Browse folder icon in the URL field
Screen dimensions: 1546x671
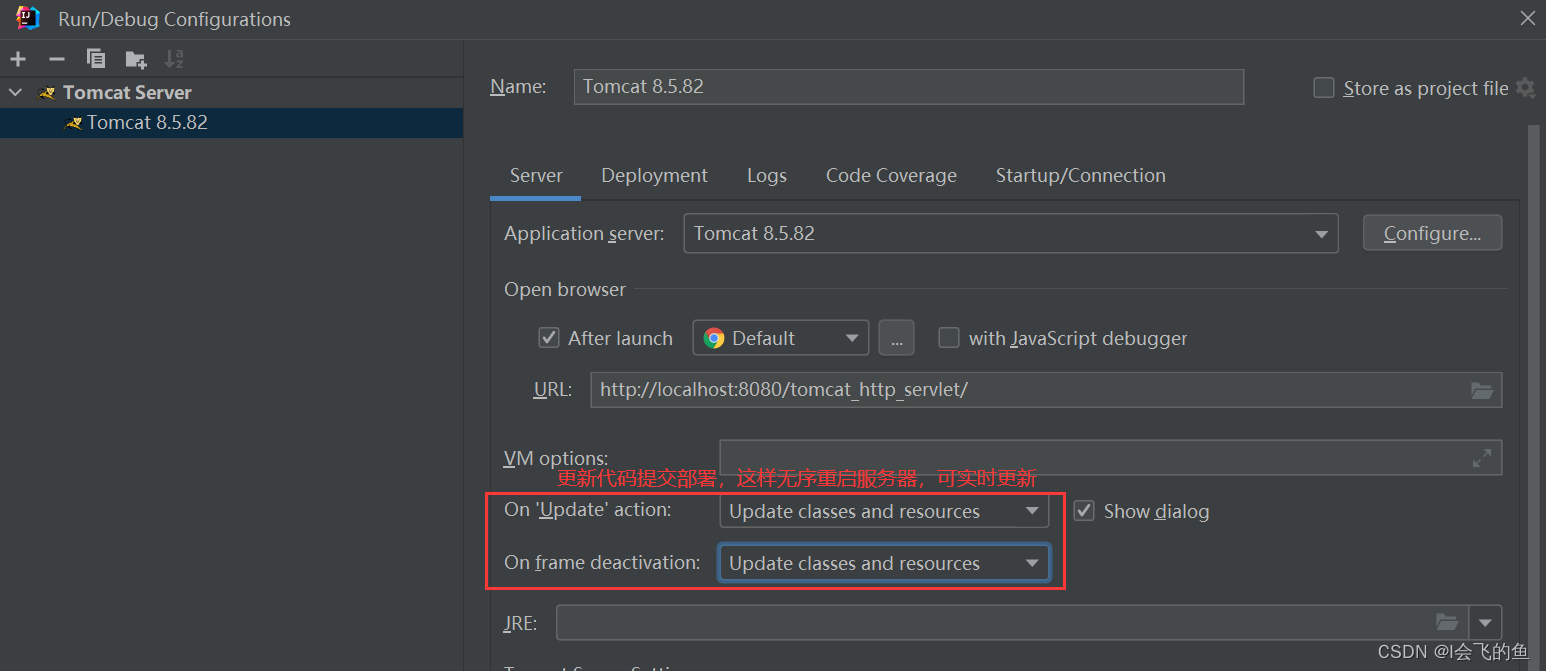click(1482, 390)
